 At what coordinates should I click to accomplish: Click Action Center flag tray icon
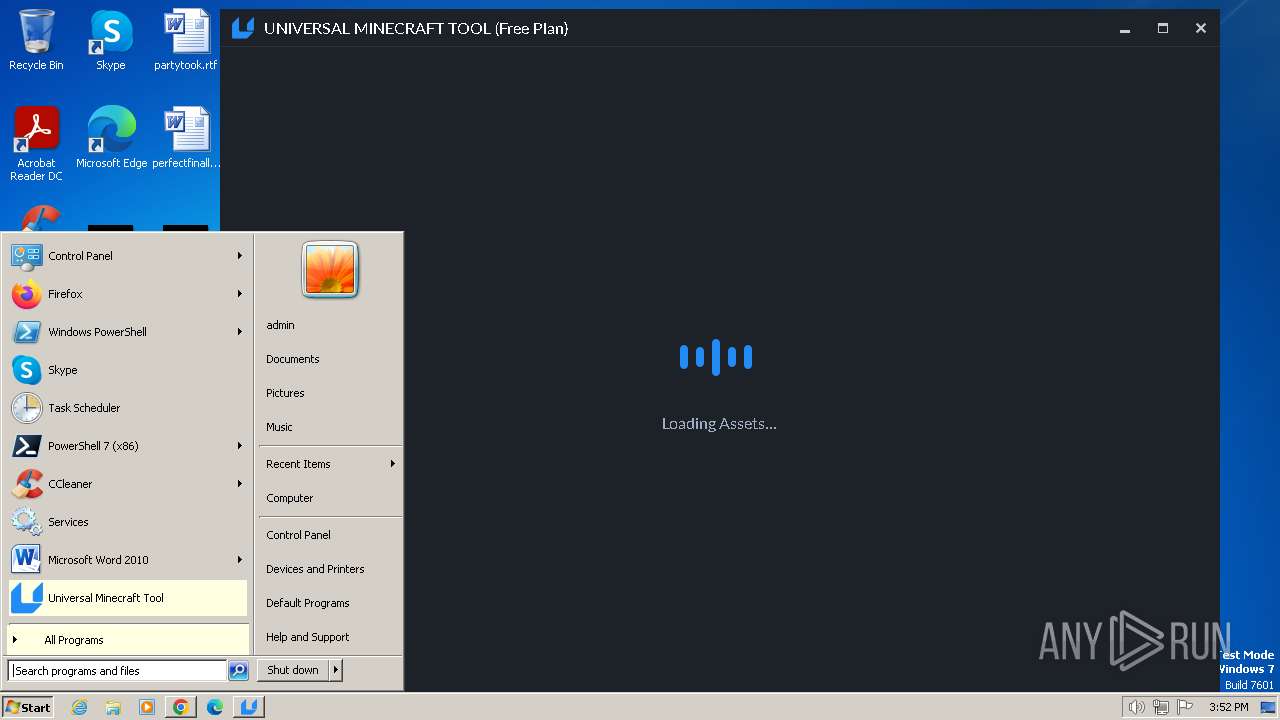click(1185, 707)
